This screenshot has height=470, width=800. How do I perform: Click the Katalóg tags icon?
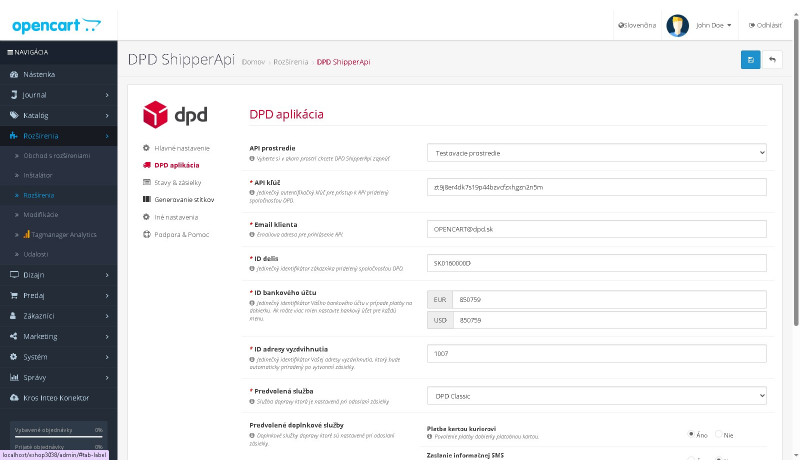pyautogui.click(x=14, y=115)
